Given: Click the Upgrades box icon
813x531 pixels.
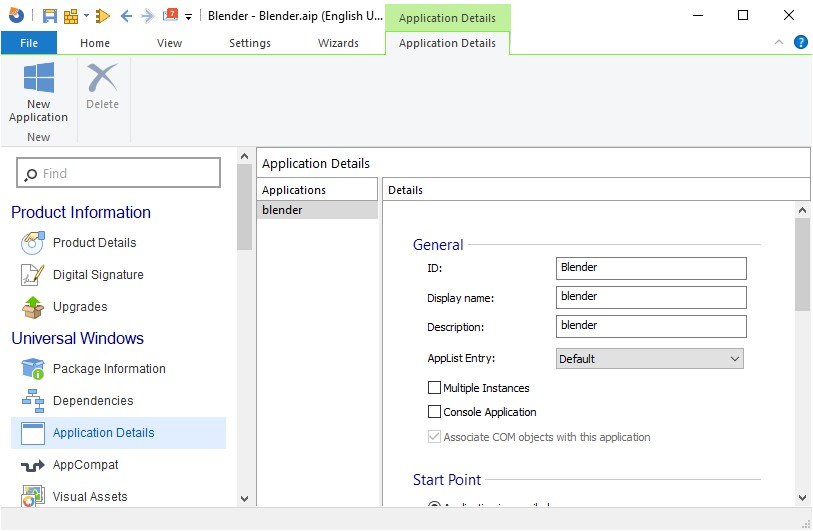Looking at the screenshot, I should click(33, 307).
